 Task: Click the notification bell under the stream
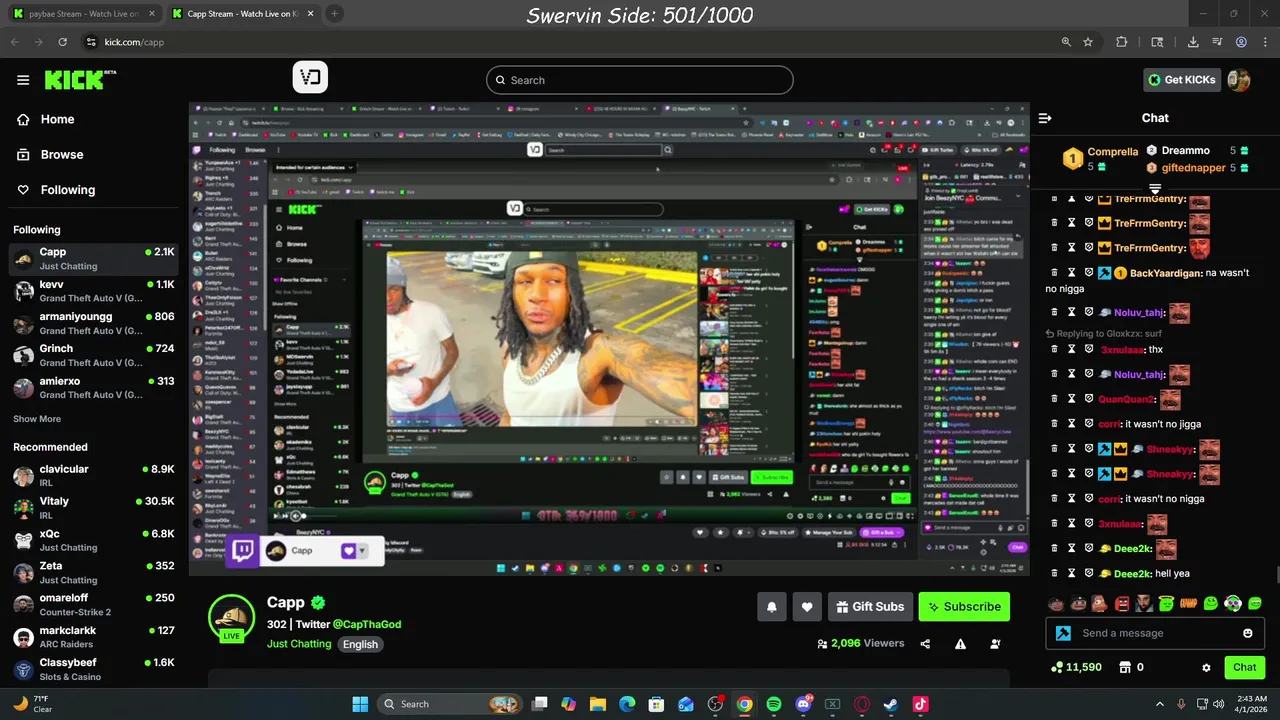click(x=771, y=606)
